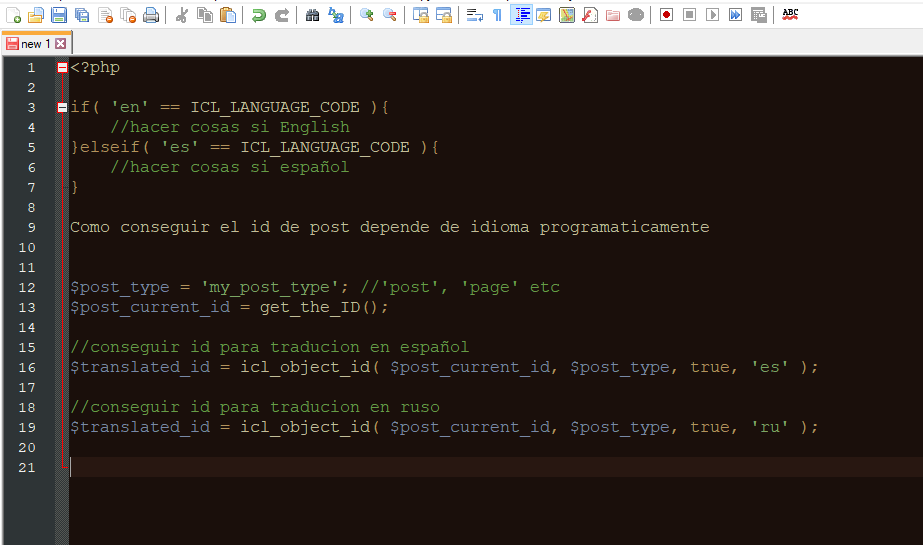Close the 'new 1' tab with X
Viewport: 923px width, 545px height.
pos(61,44)
